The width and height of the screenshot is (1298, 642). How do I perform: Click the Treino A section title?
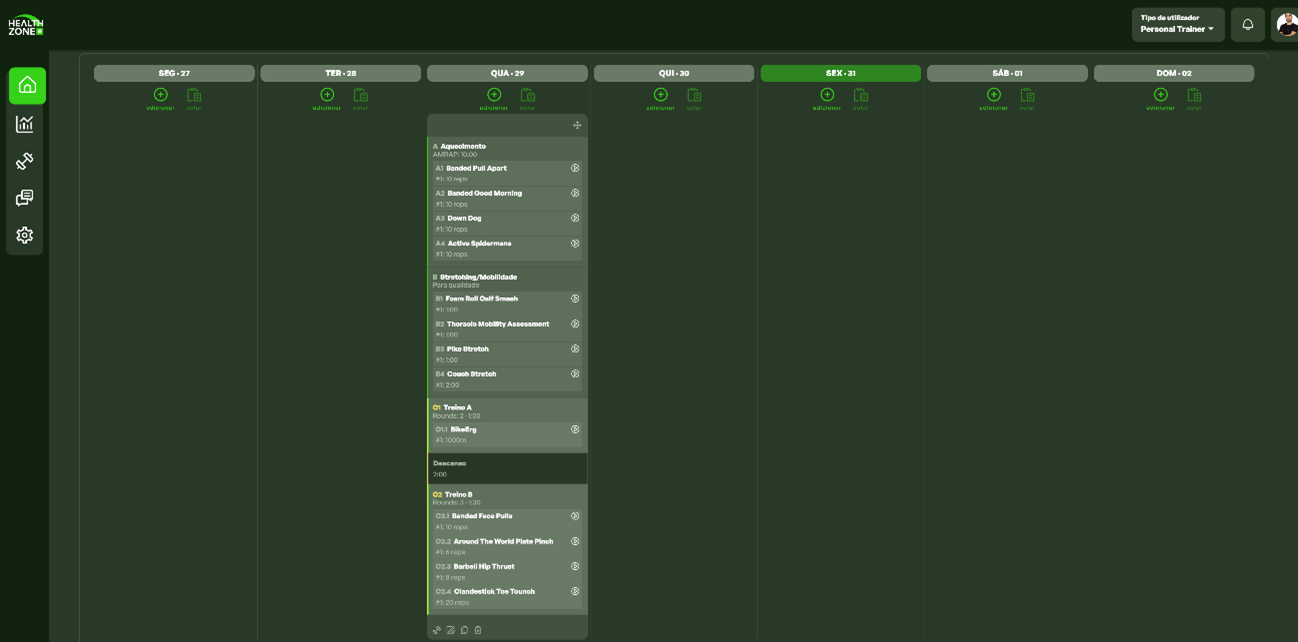(457, 407)
